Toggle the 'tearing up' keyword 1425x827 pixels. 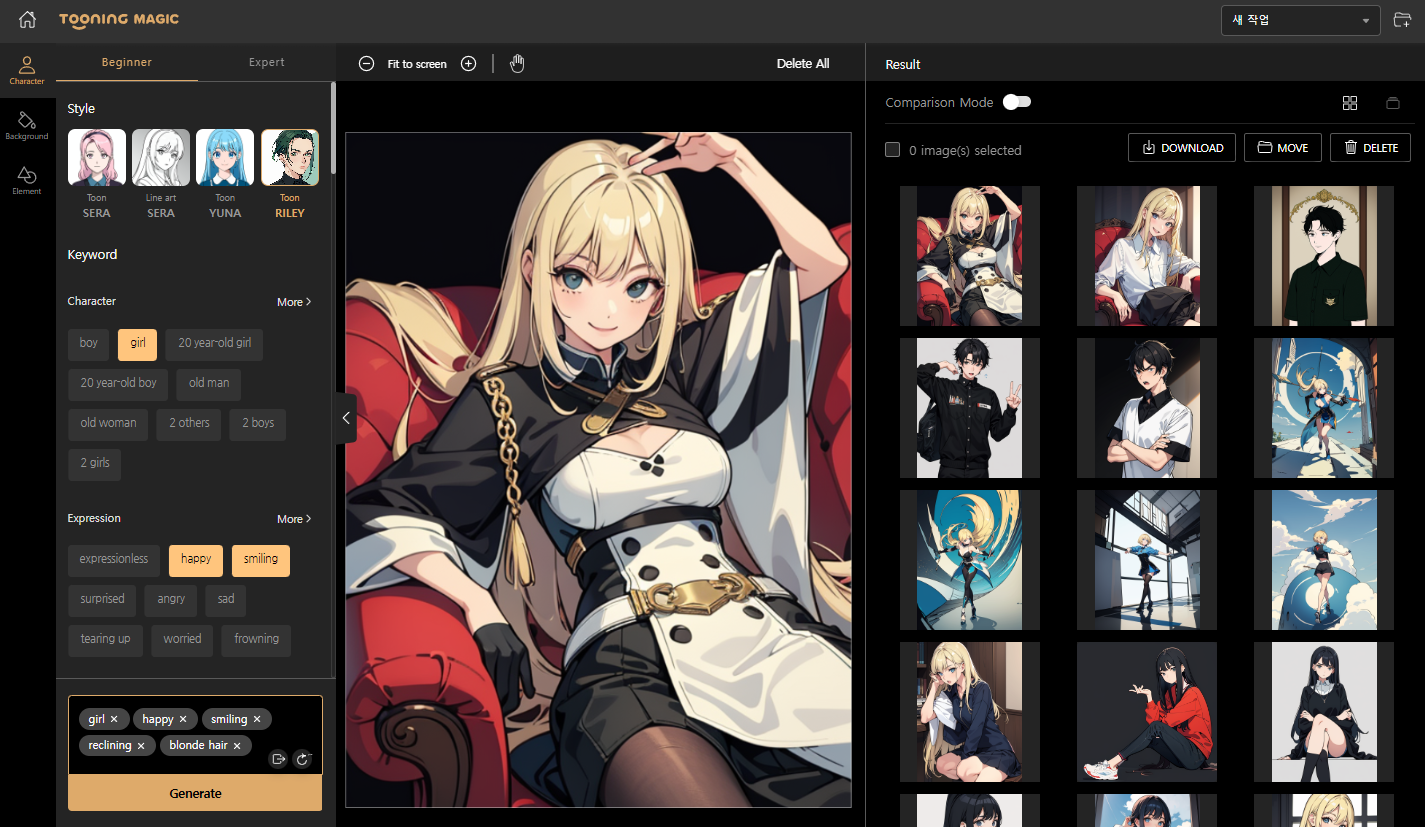pos(105,639)
